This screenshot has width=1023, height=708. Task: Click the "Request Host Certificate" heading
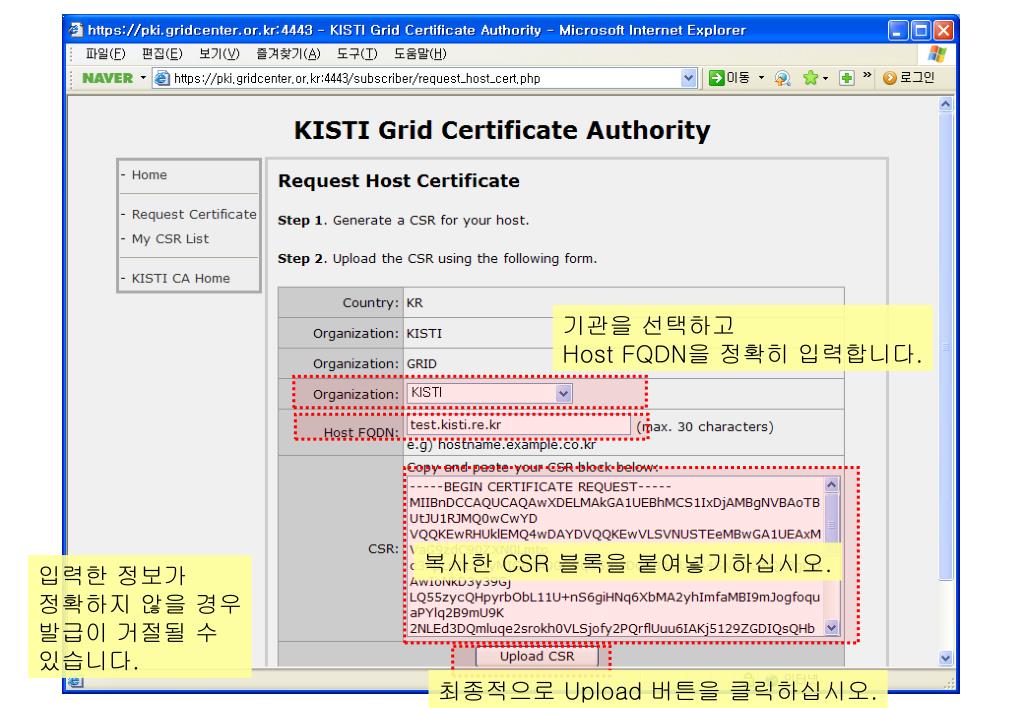click(399, 181)
